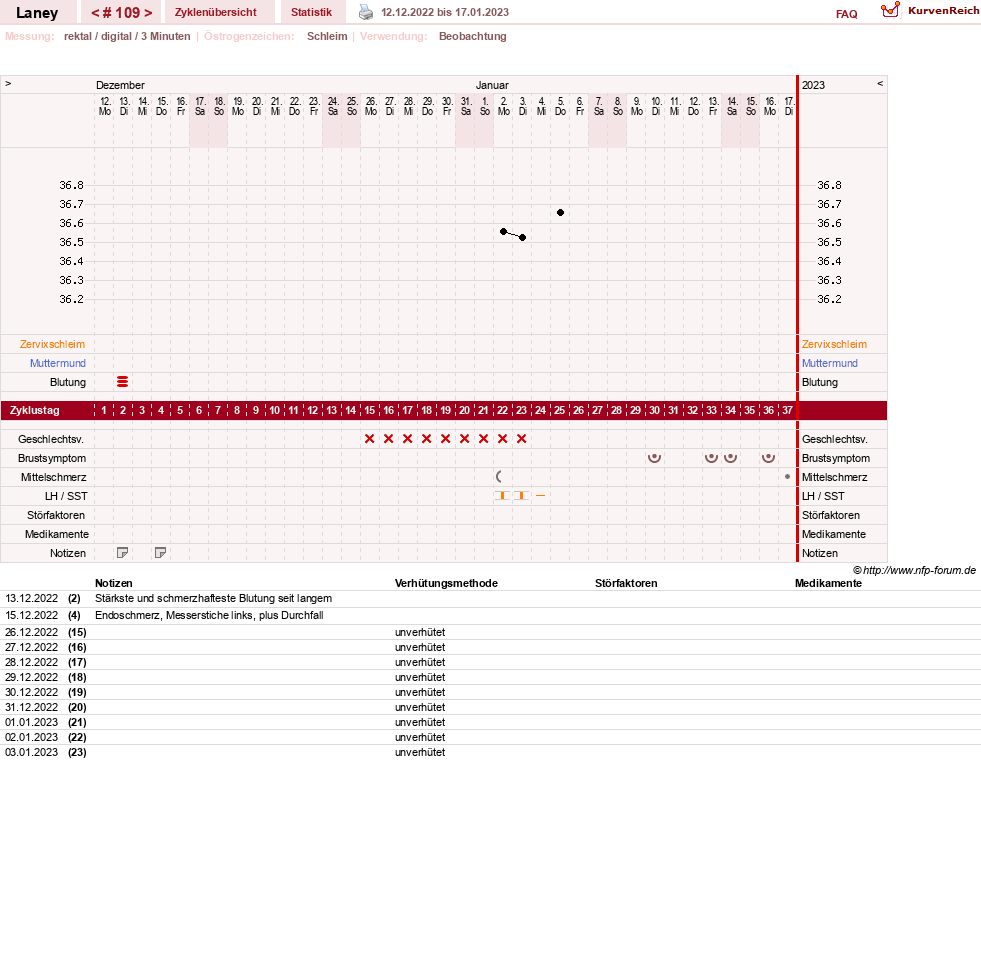This screenshot has width=981, height=962.
Task: Click the right-side Muttermund label
Action: pyautogui.click(x=830, y=363)
